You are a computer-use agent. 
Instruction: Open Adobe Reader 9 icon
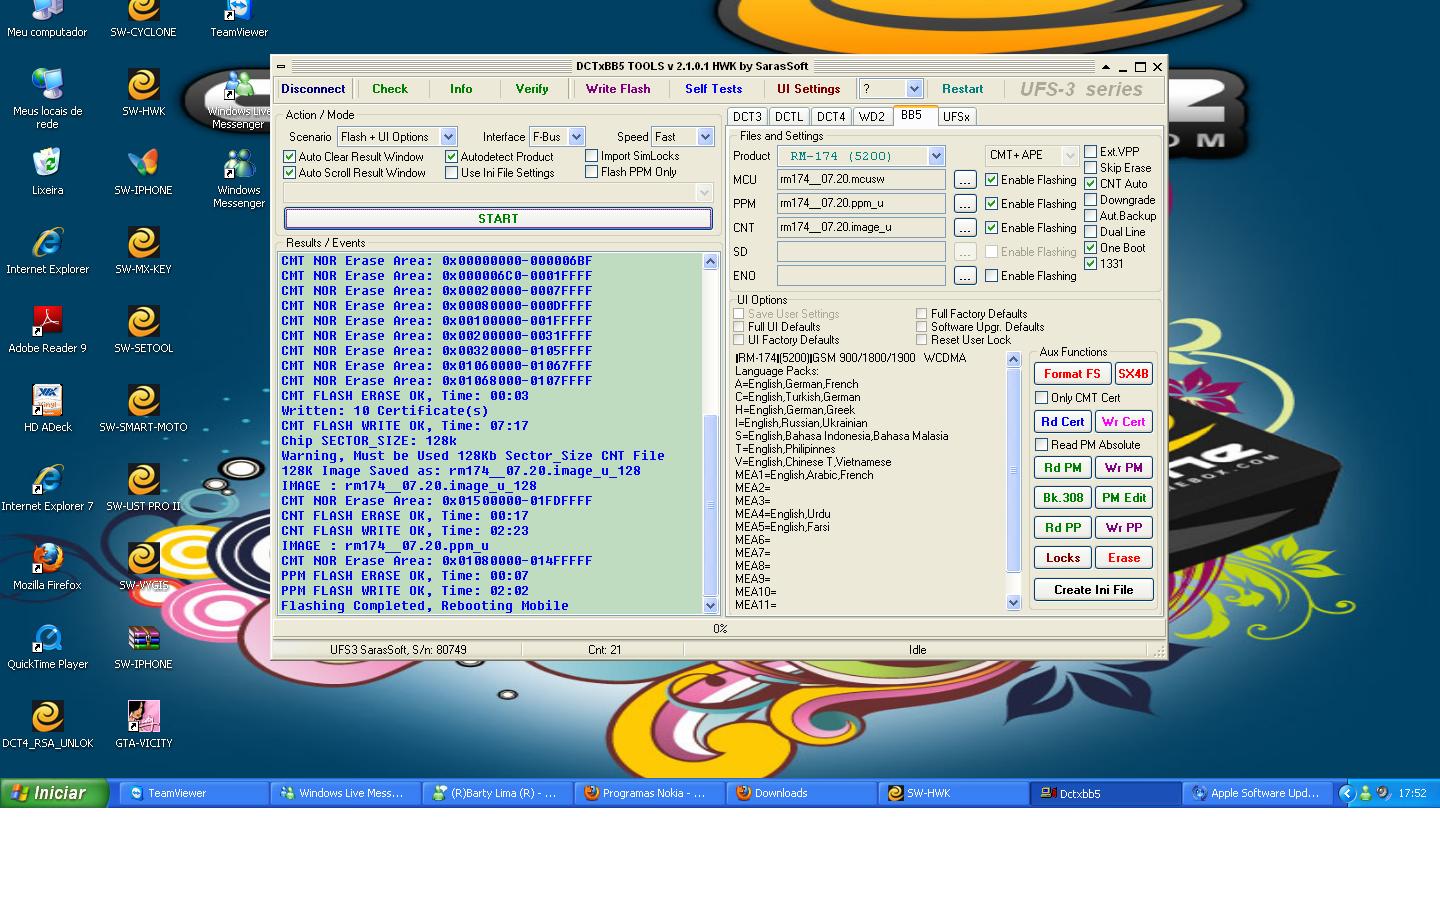[47, 328]
